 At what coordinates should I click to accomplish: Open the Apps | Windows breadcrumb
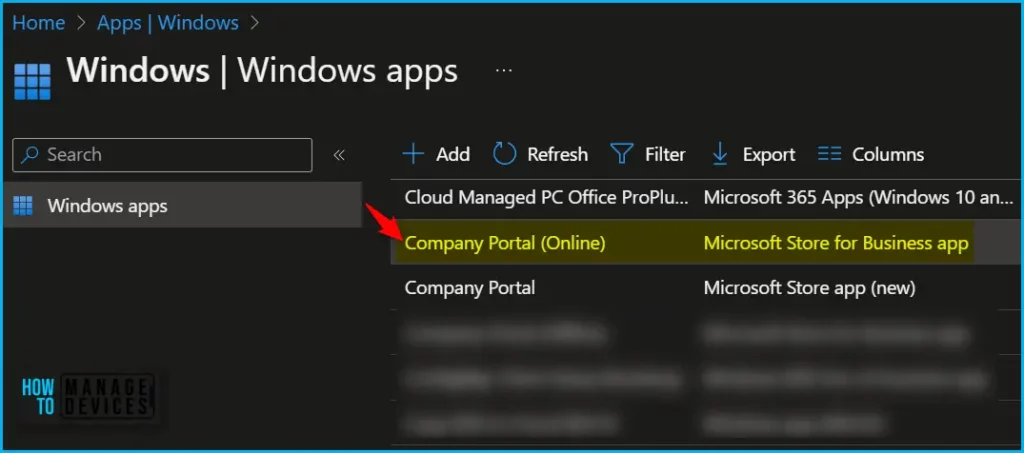click(x=168, y=23)
